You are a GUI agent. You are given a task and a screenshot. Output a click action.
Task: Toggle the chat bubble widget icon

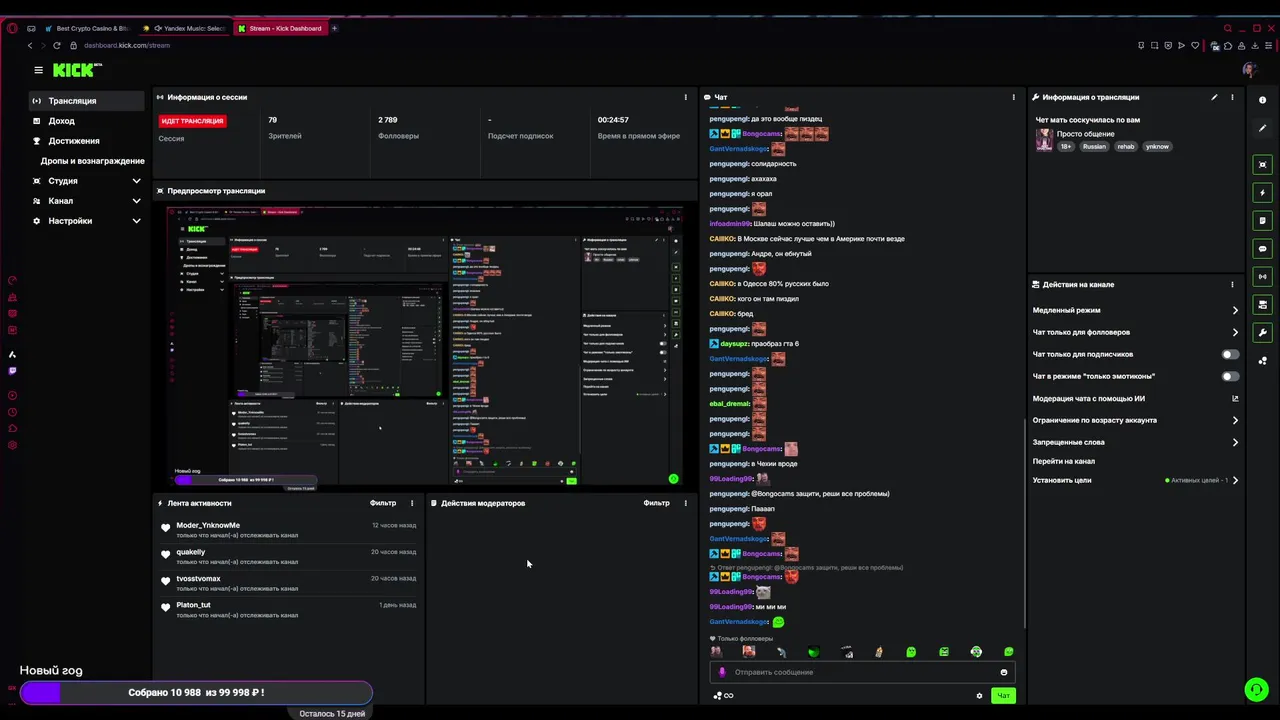point(1262,249)
